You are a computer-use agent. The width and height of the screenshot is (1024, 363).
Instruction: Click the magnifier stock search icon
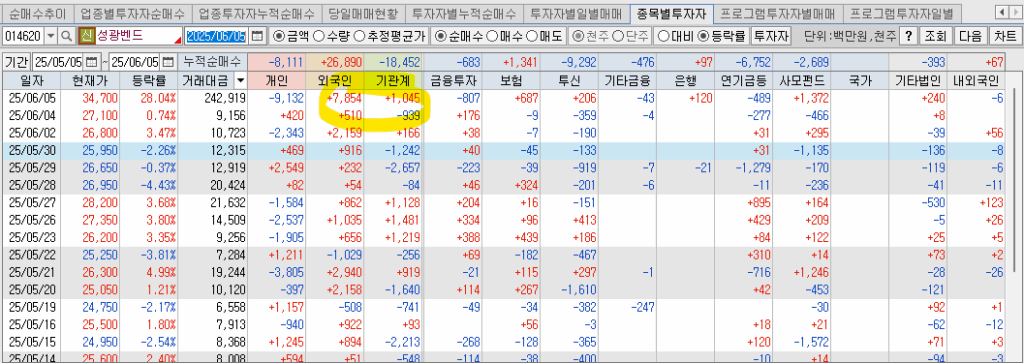point(67,36)
